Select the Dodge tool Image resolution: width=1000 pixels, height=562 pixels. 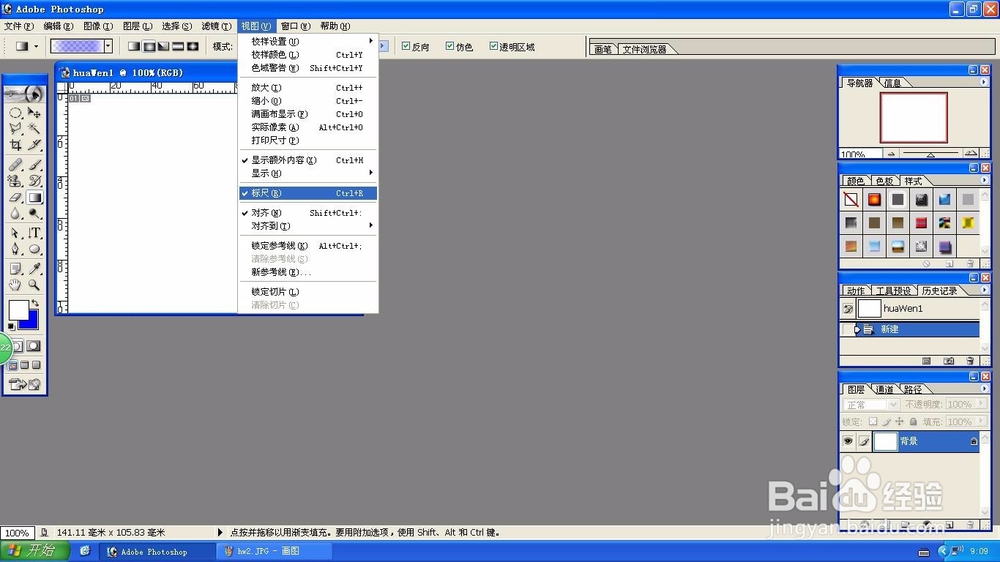tap(34, 214)
